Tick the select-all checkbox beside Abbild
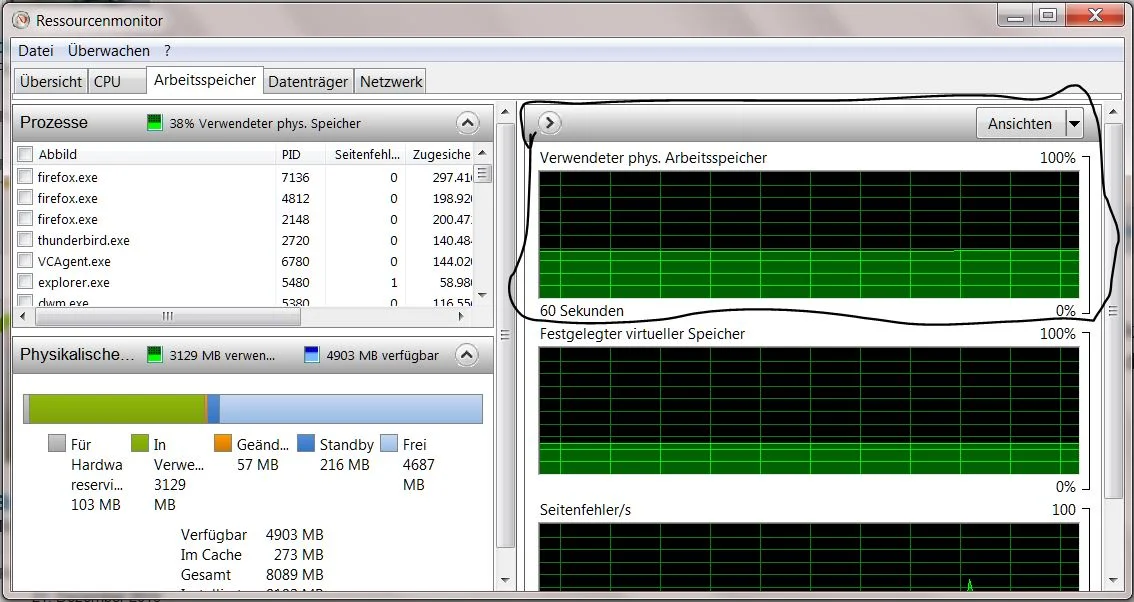Image resolution: width=1134 pixels, height=602 pixels. tap(25, 154)
